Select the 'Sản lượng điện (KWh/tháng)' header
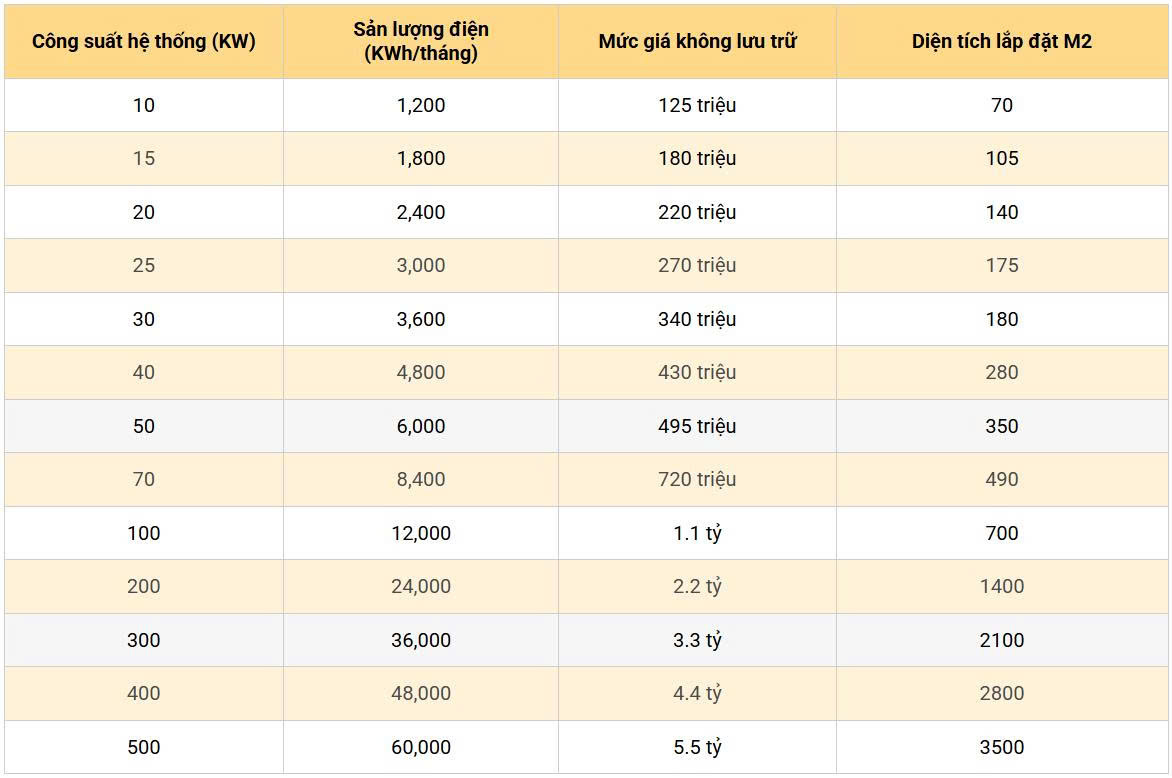Image resolution: width=1172 pixels, height=778 pixels. pos(421,41)
